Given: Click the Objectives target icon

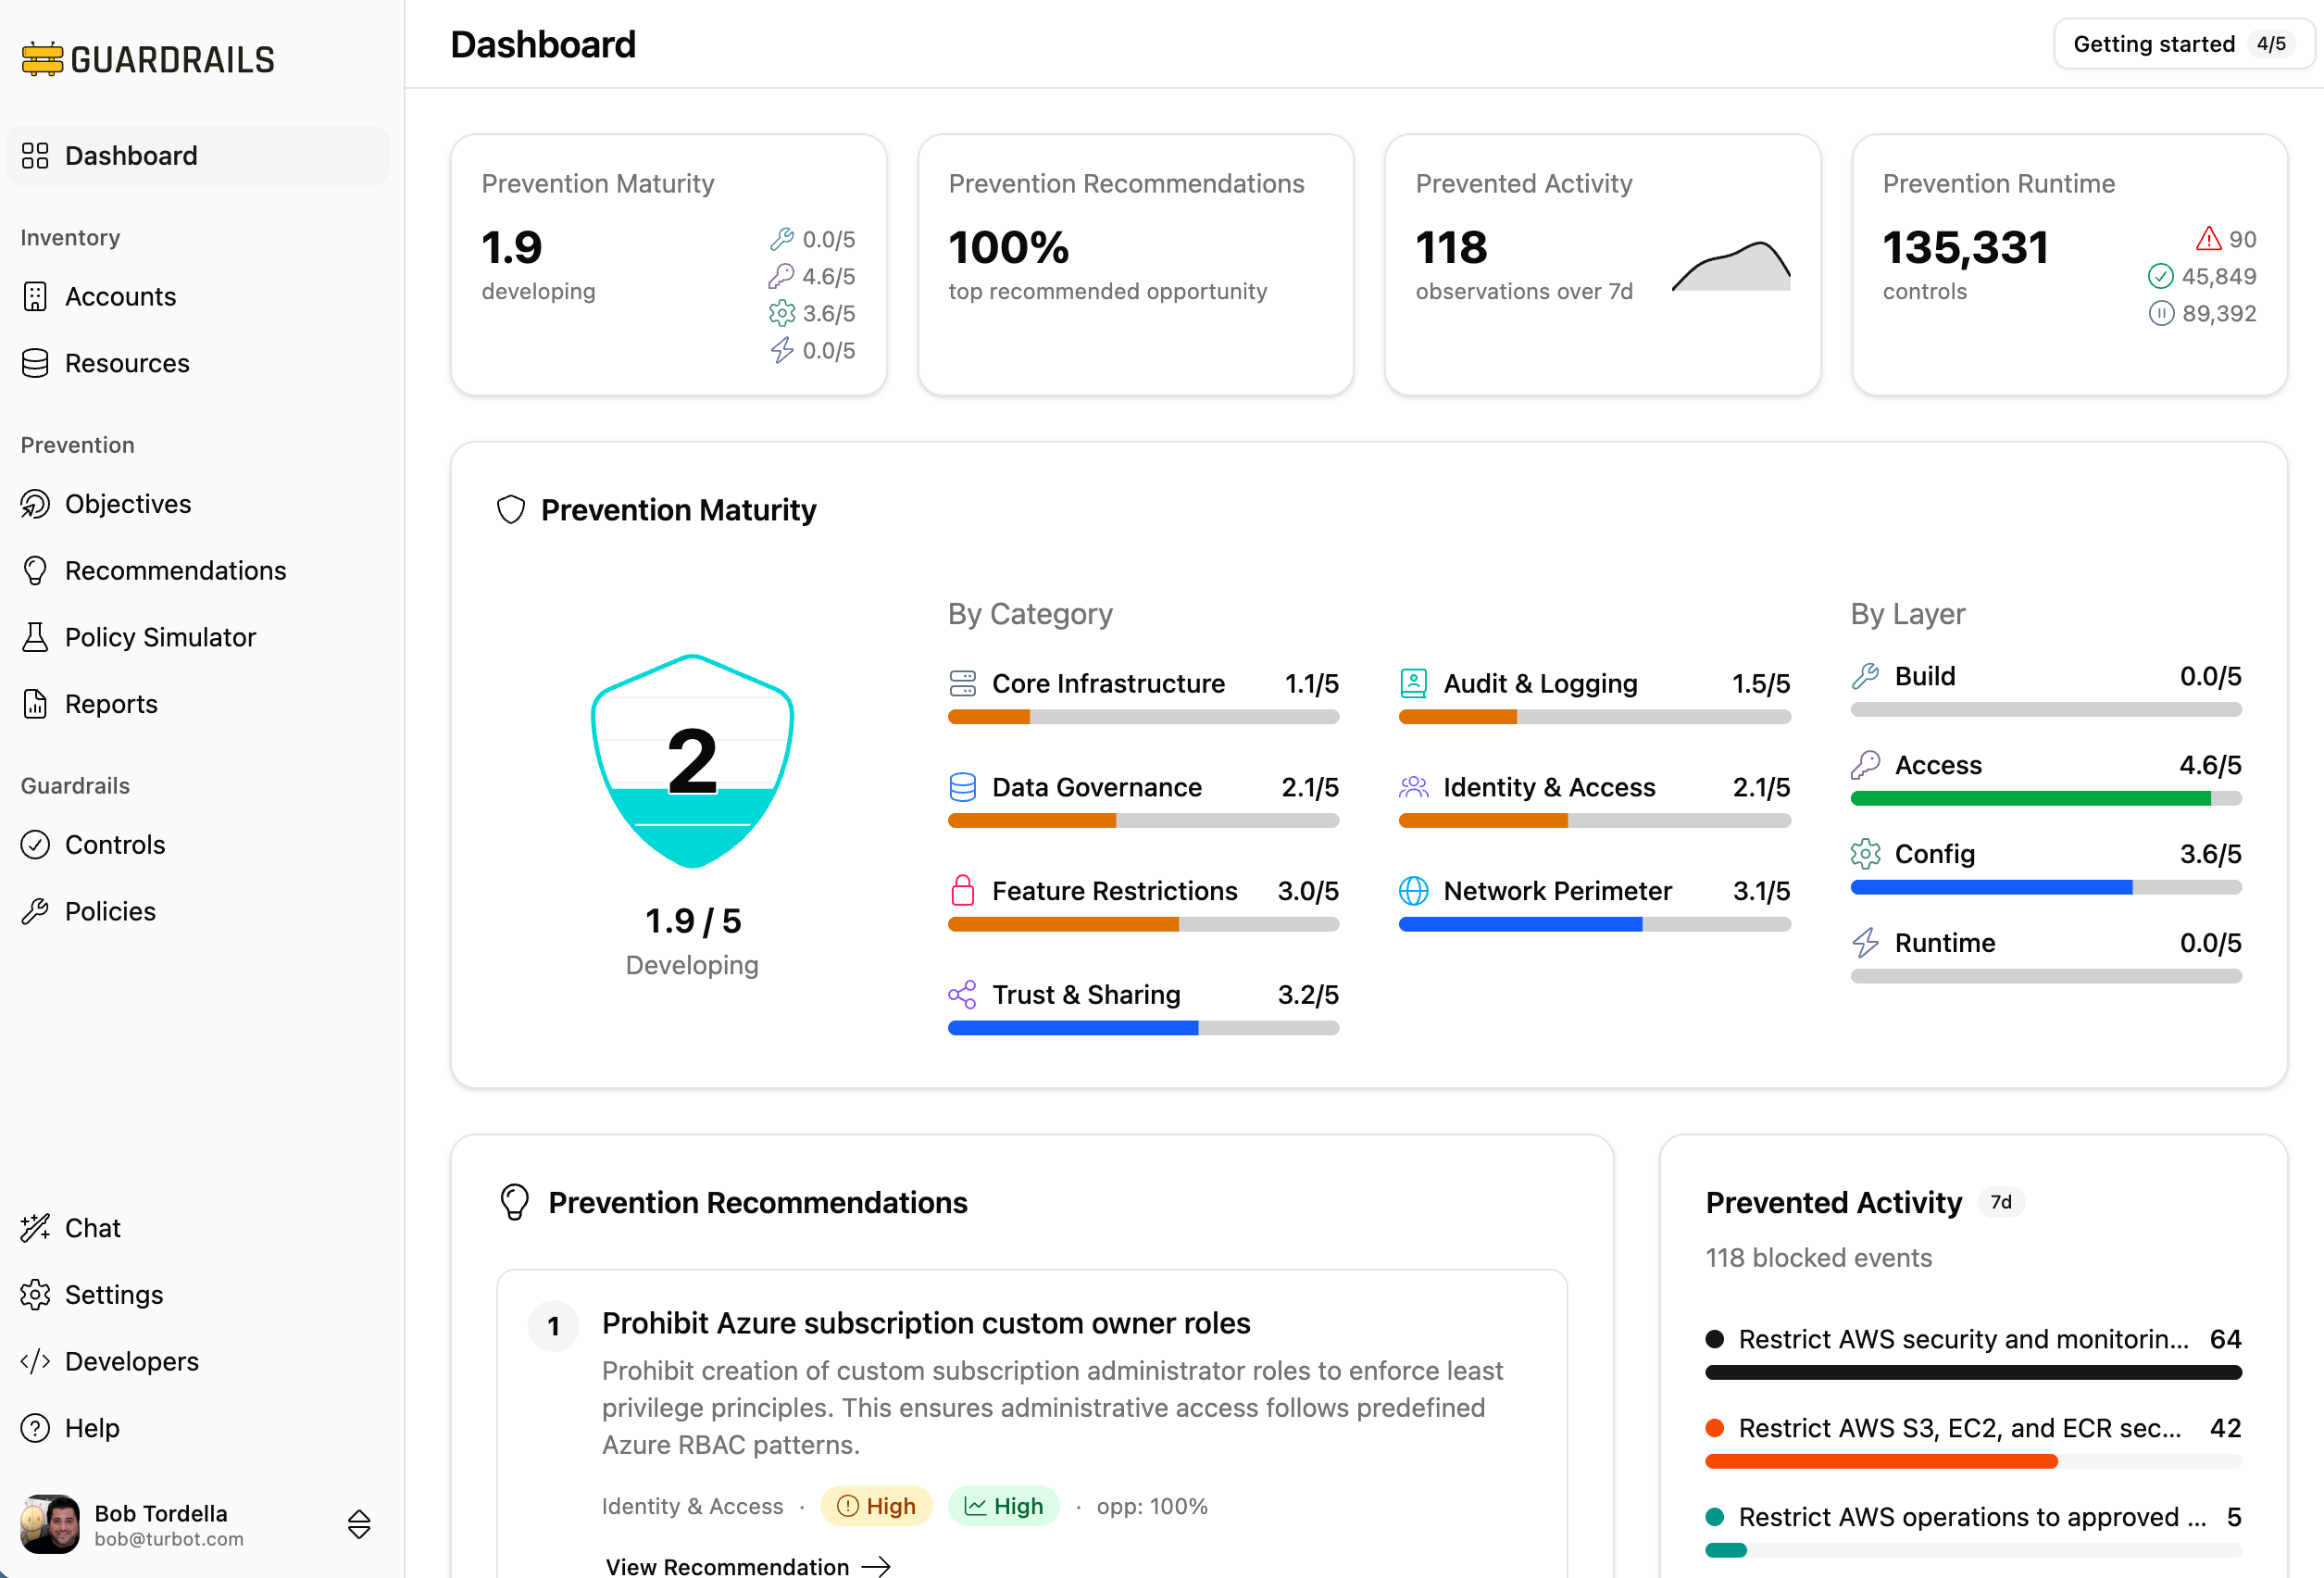Looking at the screenshot, I should [35, 504].
